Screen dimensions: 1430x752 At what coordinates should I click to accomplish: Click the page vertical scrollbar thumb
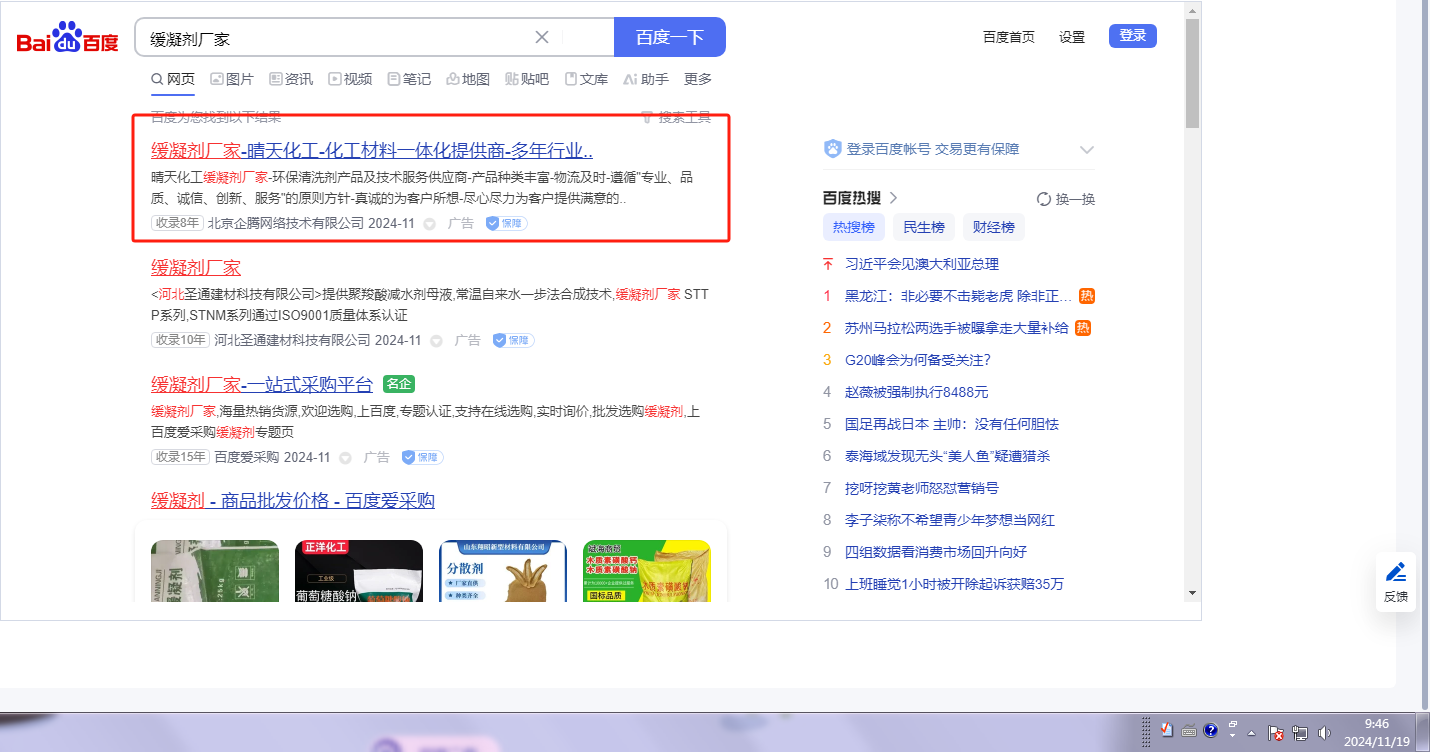[1192, 72]
